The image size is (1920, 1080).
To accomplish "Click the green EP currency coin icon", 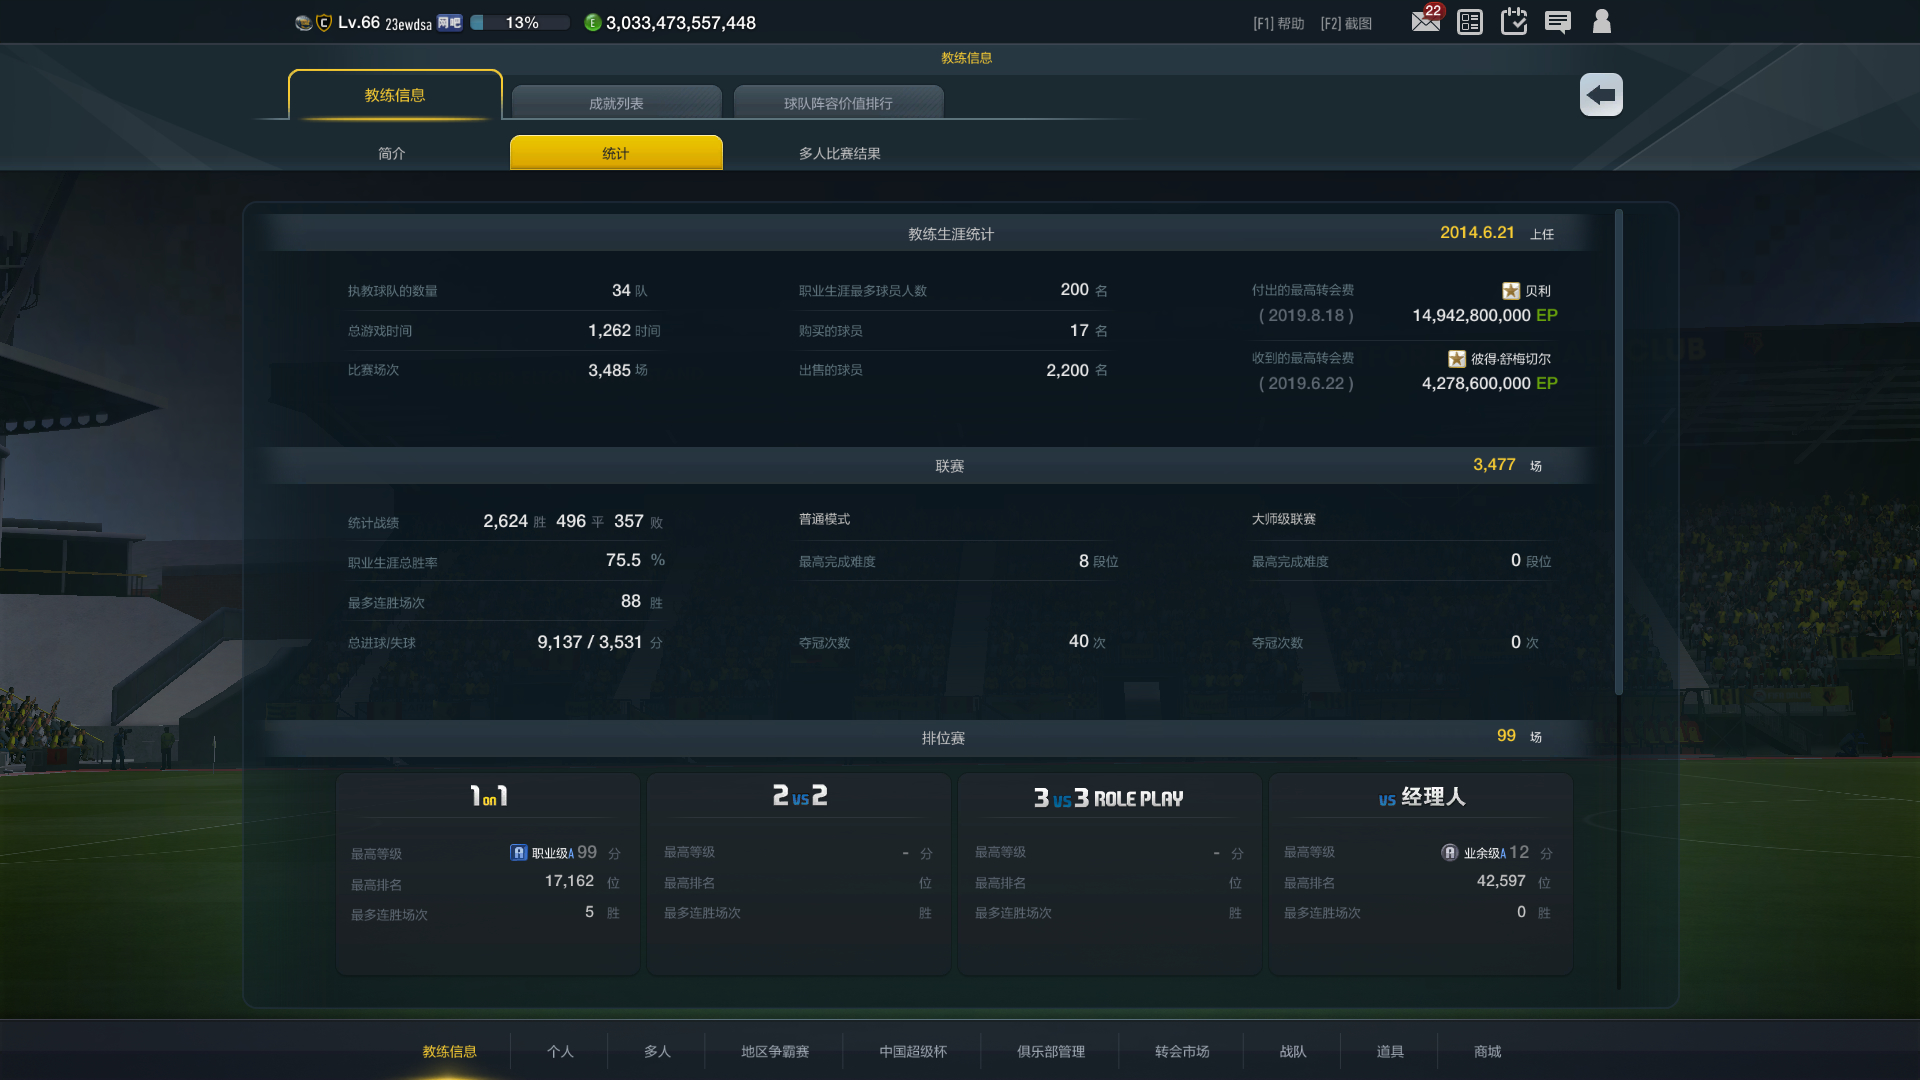I will pos(593,22).
